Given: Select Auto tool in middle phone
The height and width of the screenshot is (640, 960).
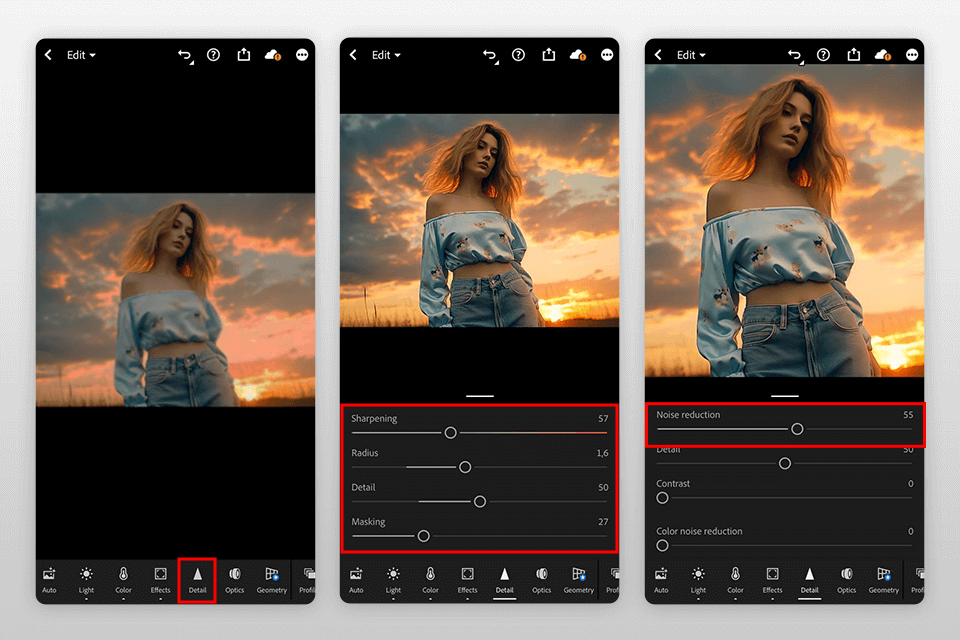Looking at the screenshot, I should point(356,580).
